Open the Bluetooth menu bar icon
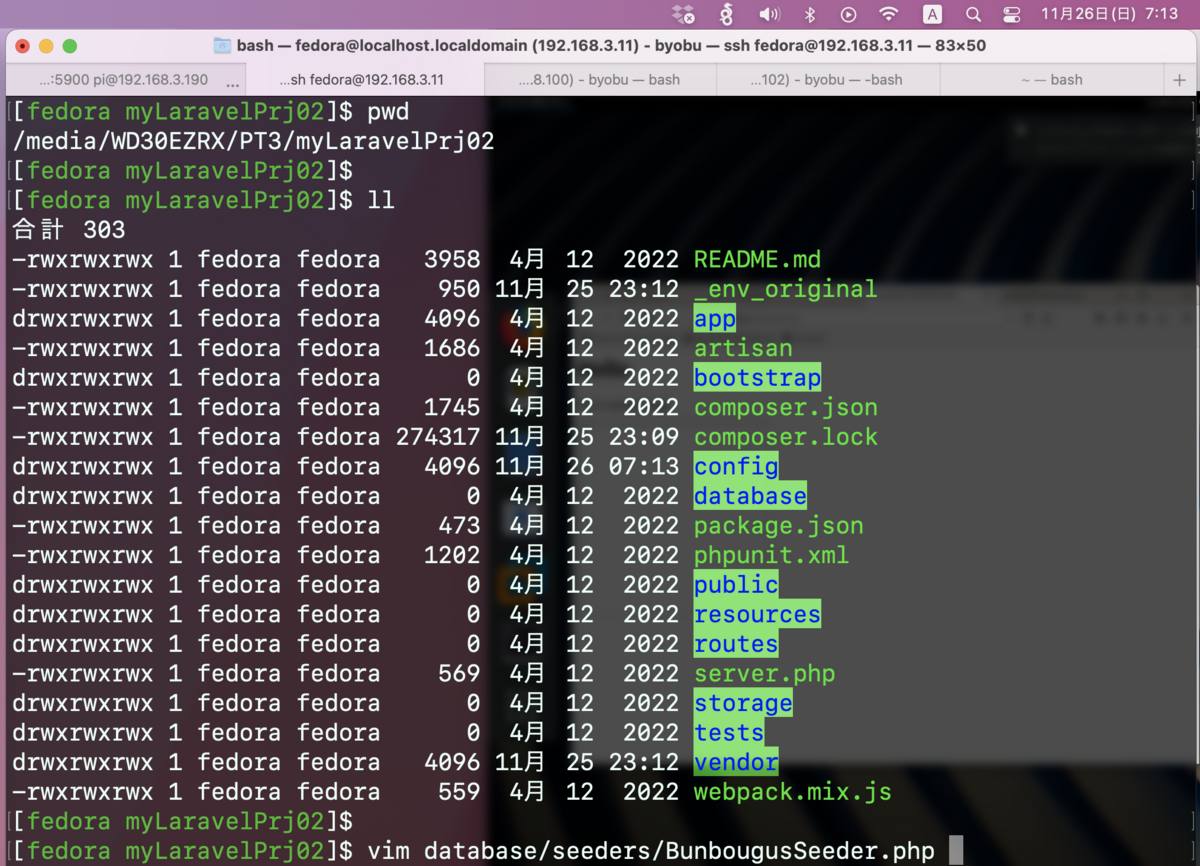The width and height of the screenshot is (1200, 866). [810, 14]
